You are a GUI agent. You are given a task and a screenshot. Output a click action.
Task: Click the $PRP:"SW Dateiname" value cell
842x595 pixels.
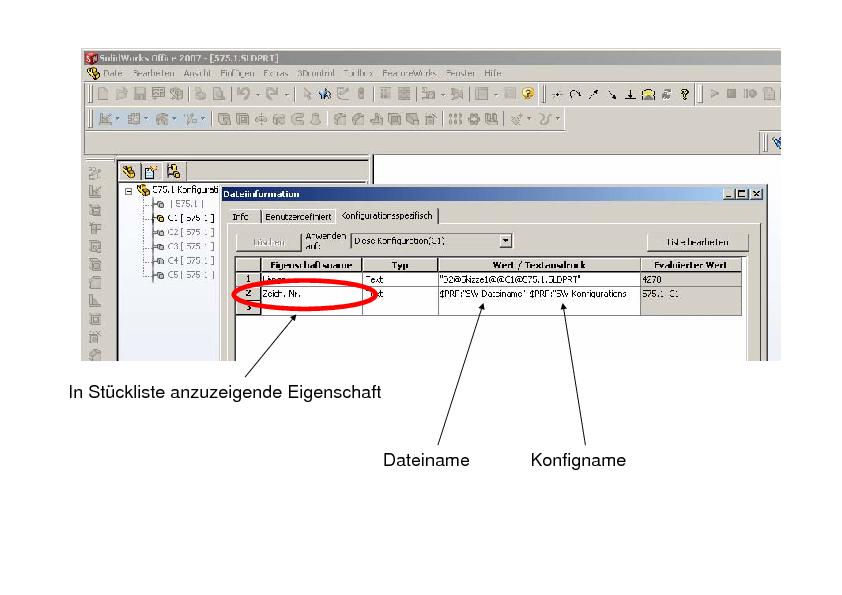point(539,294)
